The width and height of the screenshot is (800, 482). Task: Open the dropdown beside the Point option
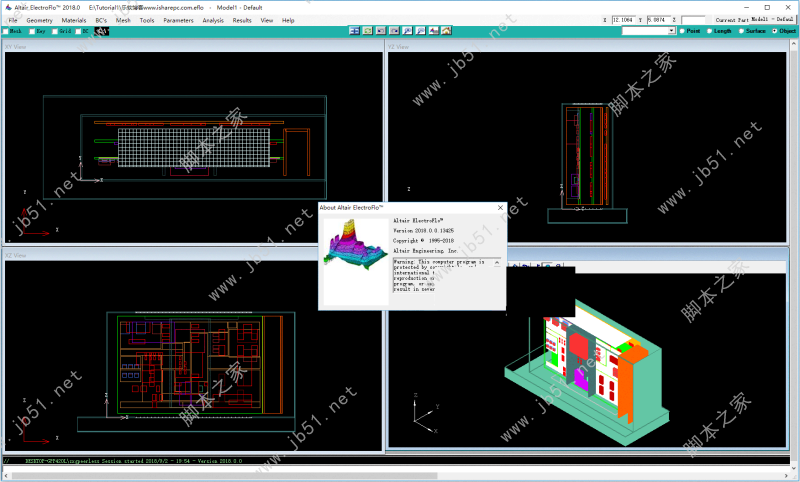671,31
